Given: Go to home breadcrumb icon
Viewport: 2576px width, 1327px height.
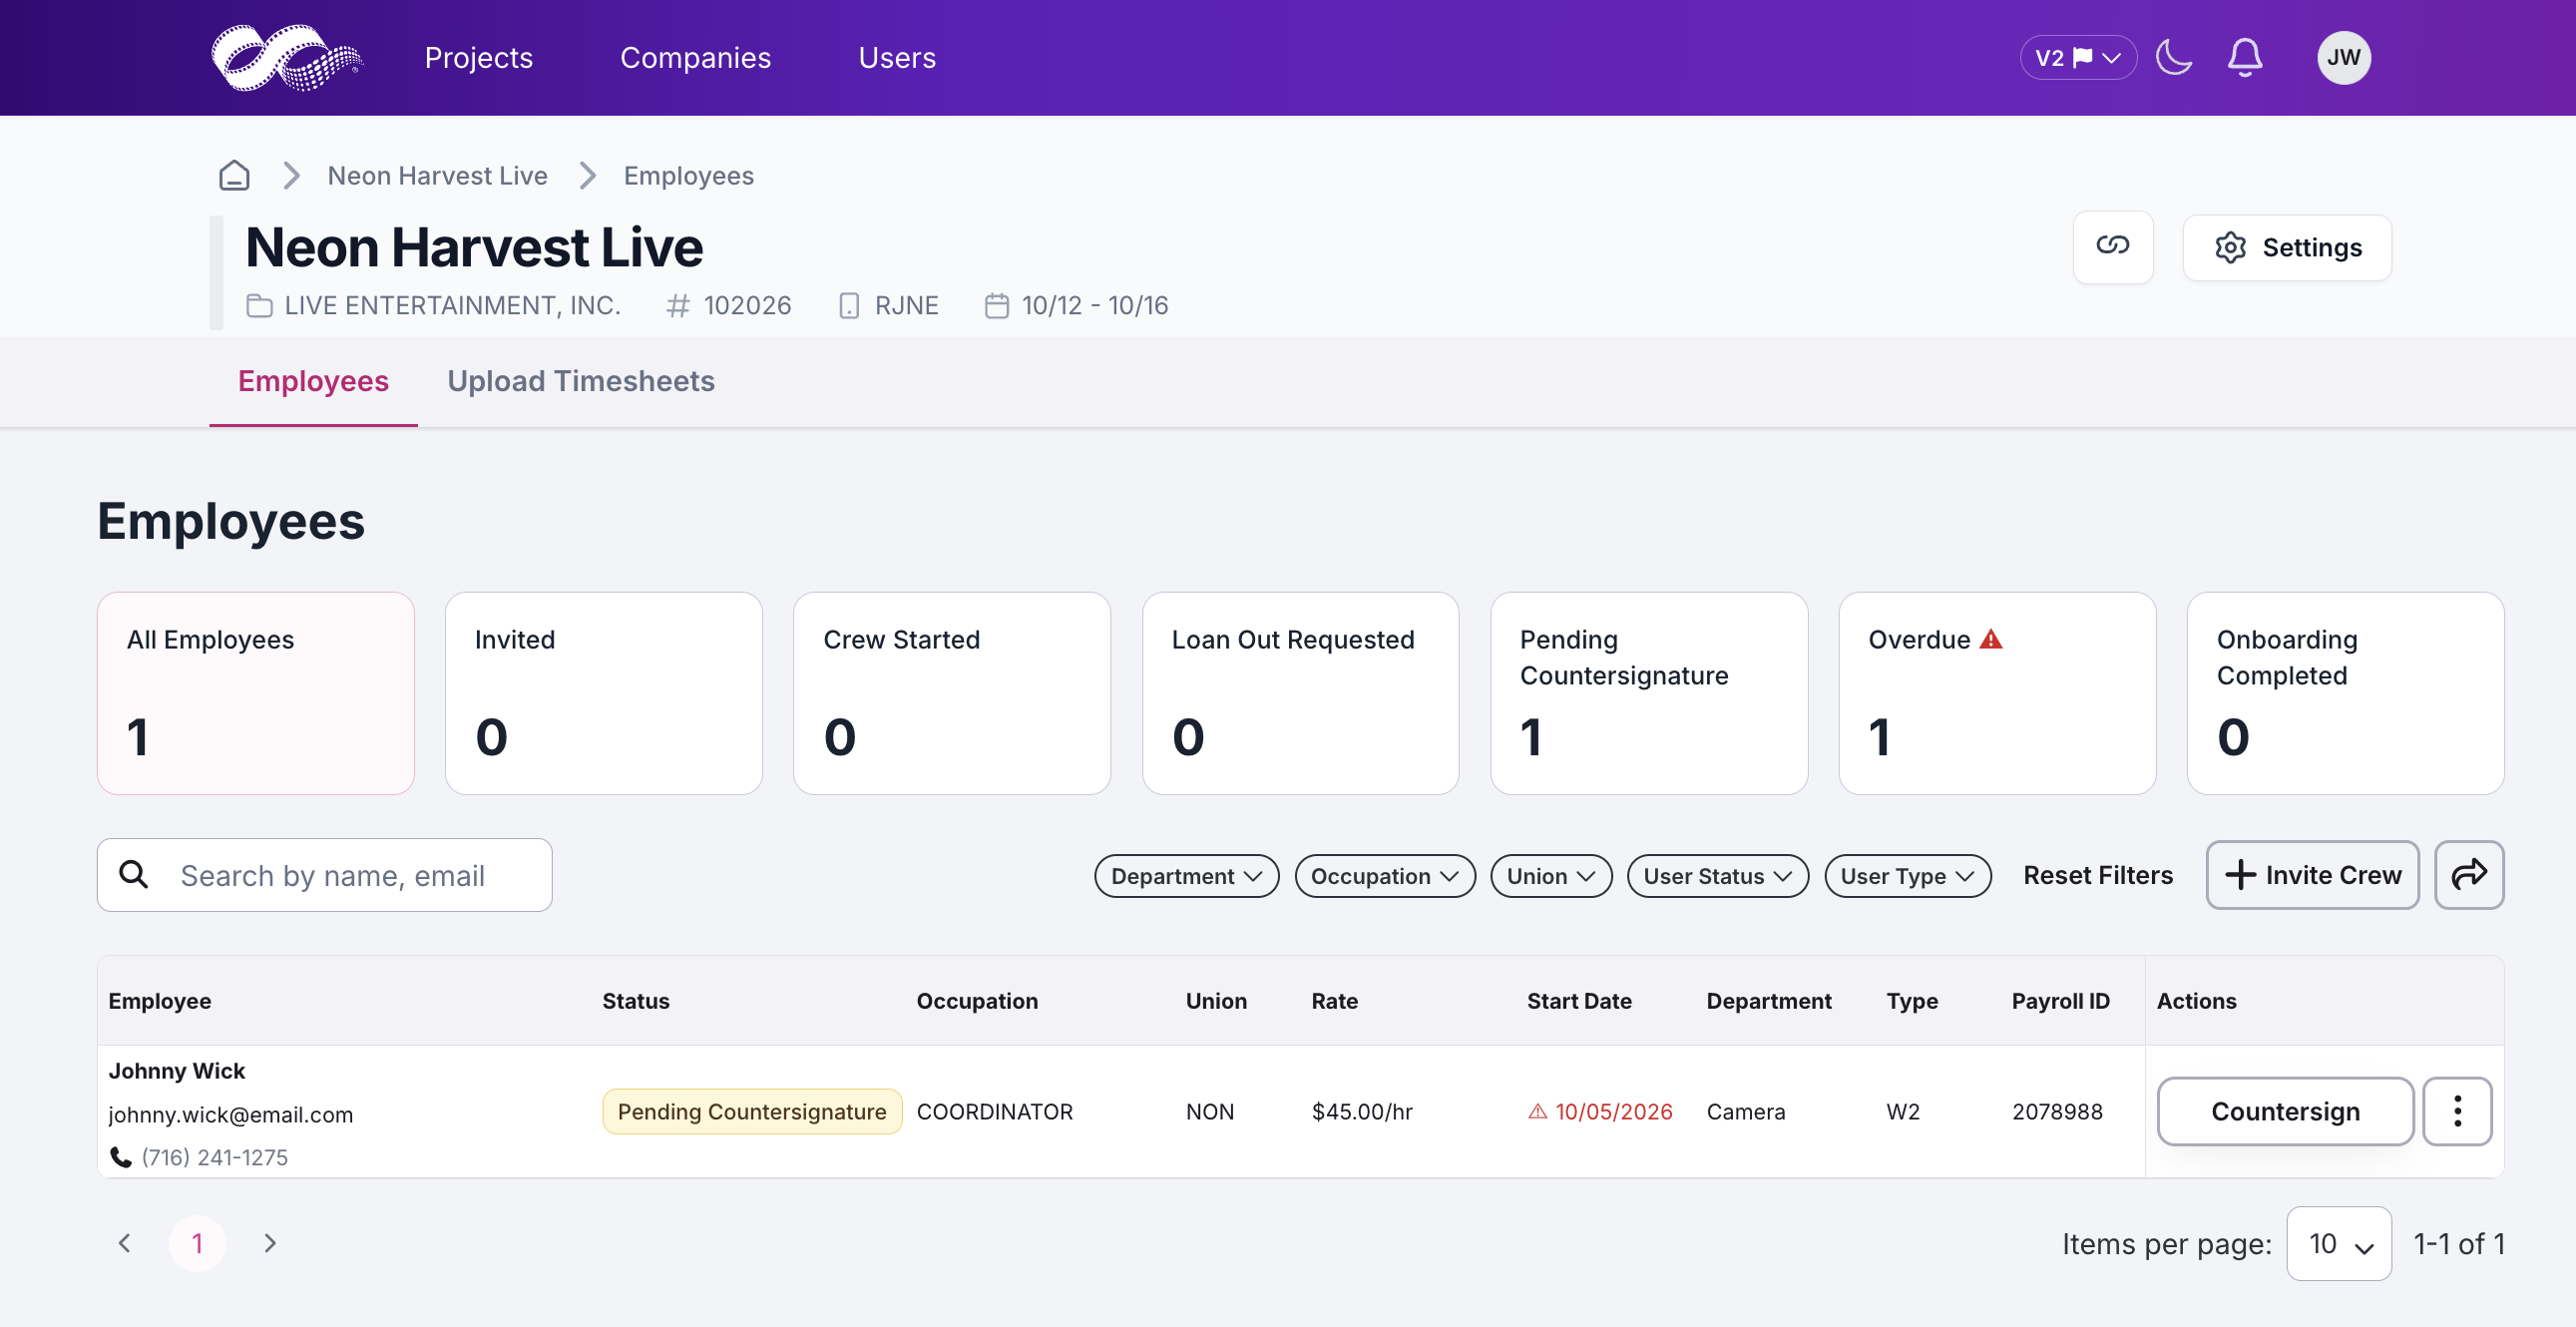Looking at the screenshot, I should click(x=234, y=176).
